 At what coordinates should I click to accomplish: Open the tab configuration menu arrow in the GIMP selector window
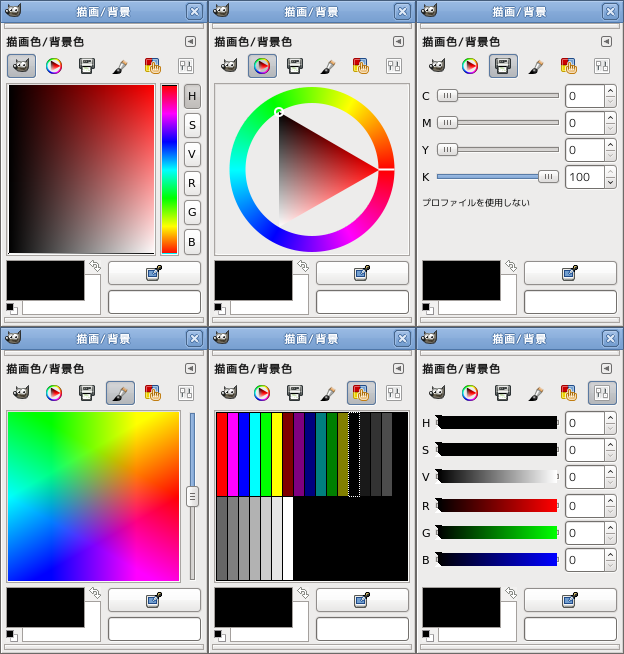[x=190, y=42]
